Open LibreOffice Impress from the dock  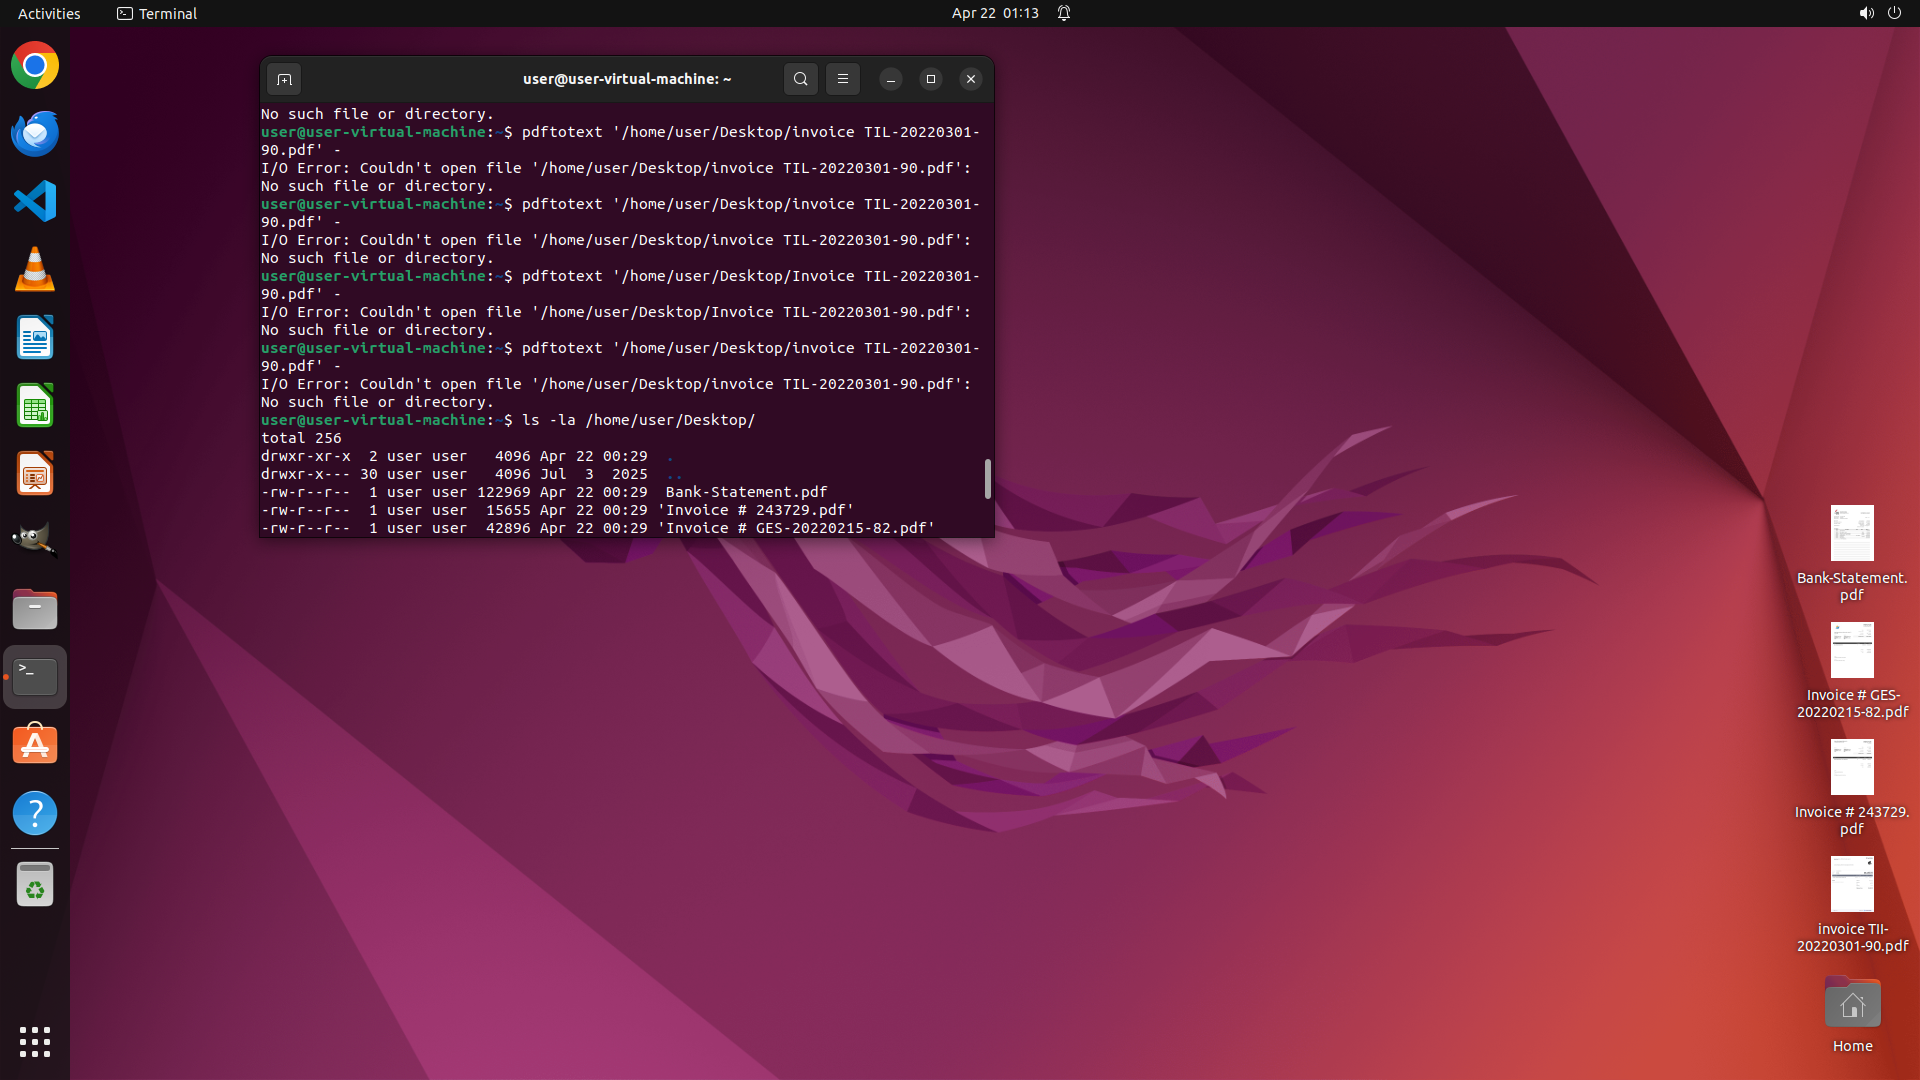(35, 474)
